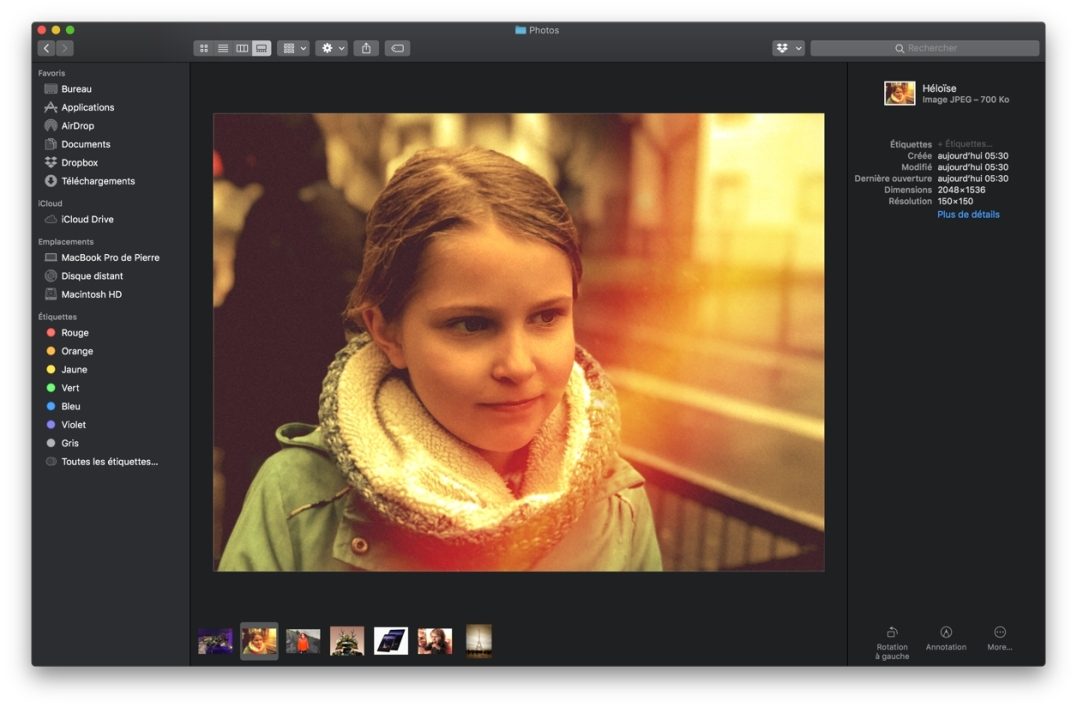Select the Rouge color tag
Image resolution: width=1077 pixels, height=708 pixels.
74,333
